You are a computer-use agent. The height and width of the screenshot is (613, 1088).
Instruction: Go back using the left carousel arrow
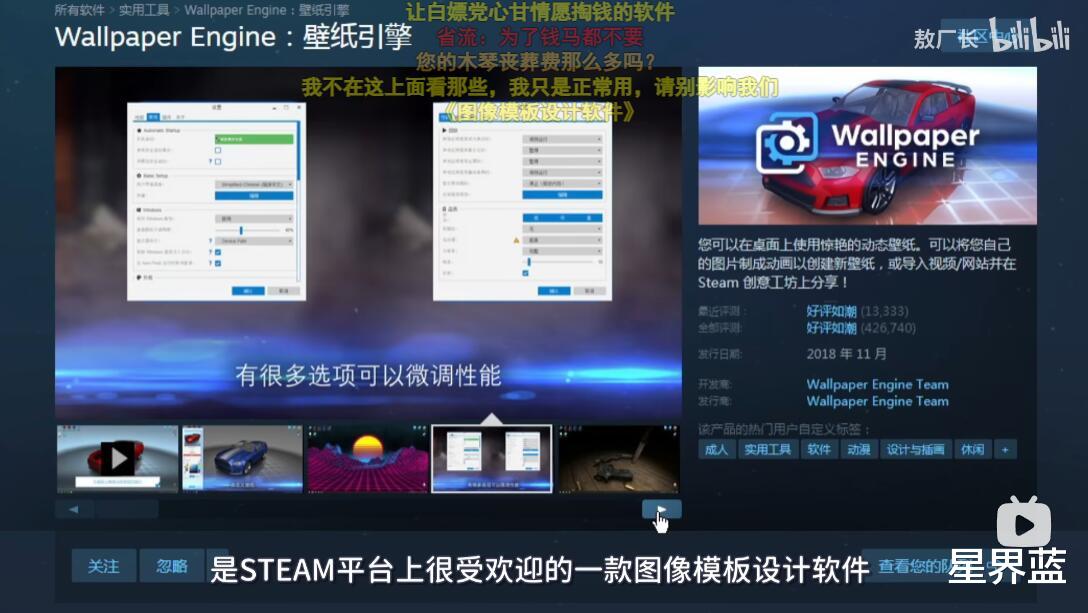click(73, 509)
